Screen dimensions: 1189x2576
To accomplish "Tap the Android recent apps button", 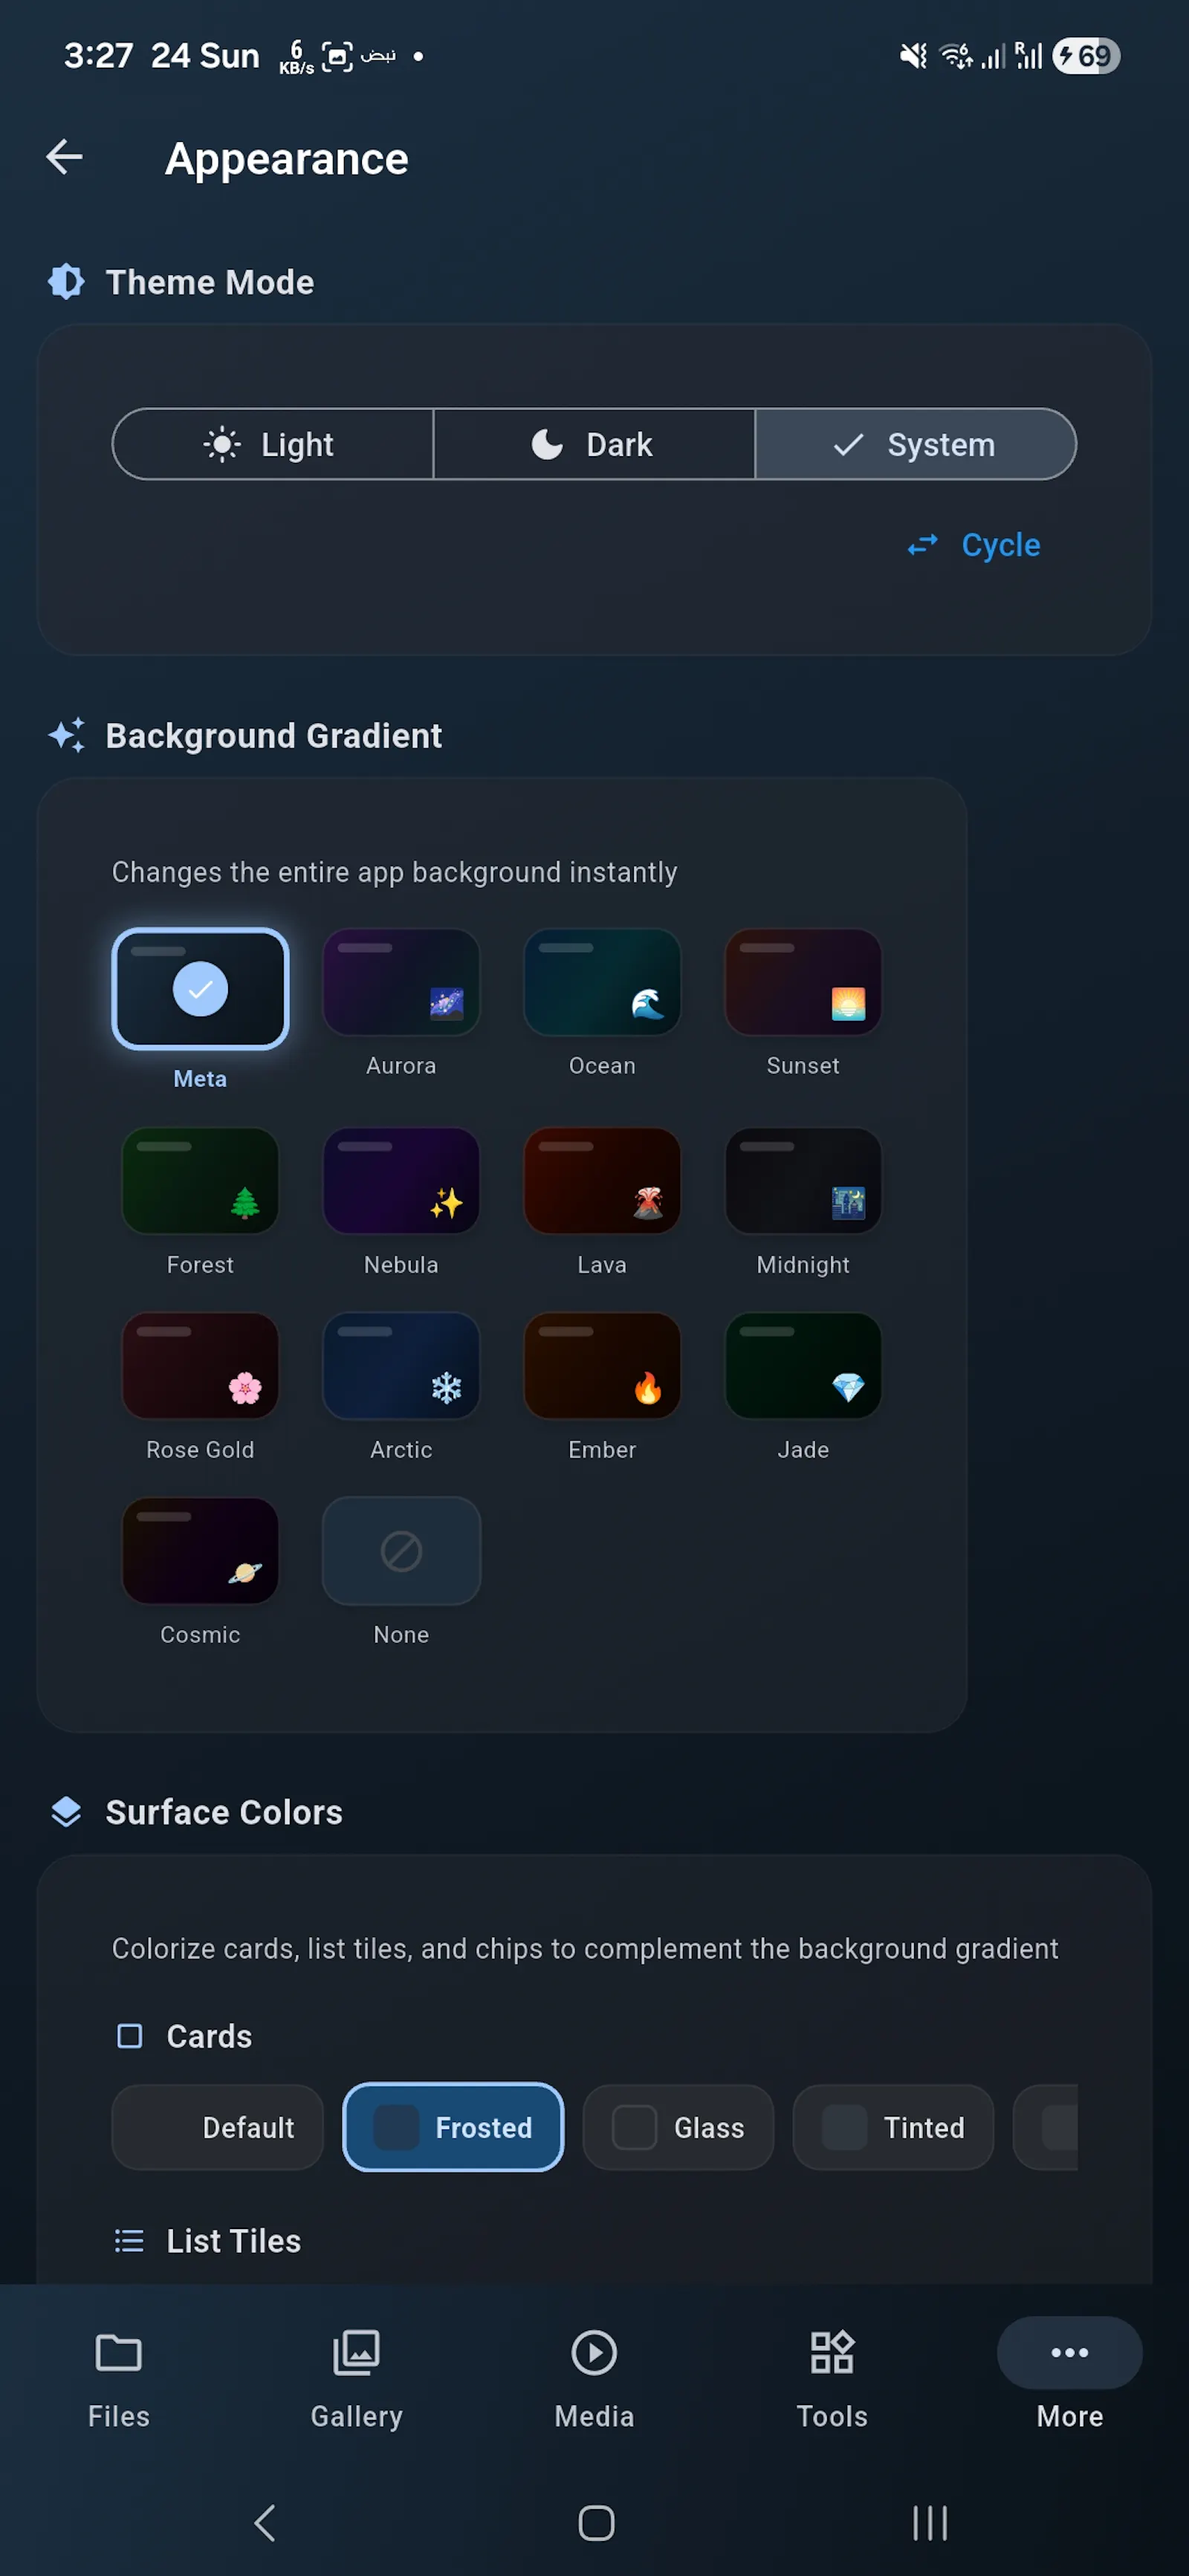I will point(929,2523).
